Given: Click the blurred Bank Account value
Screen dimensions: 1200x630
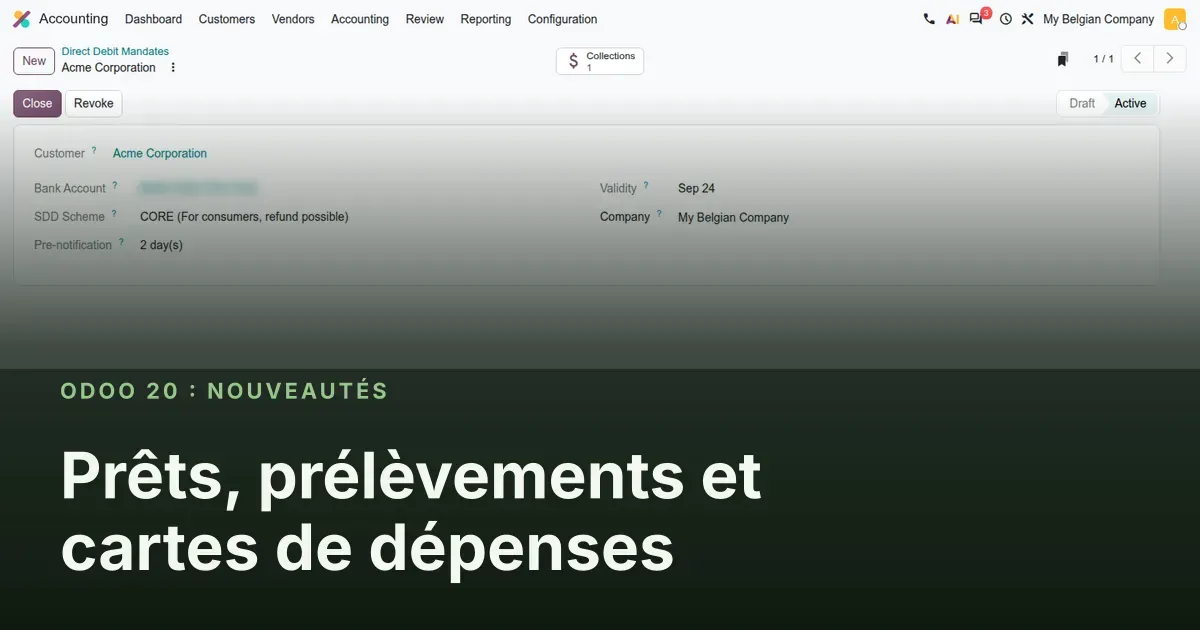Looking at the screenshot, I should coord(198,188).
